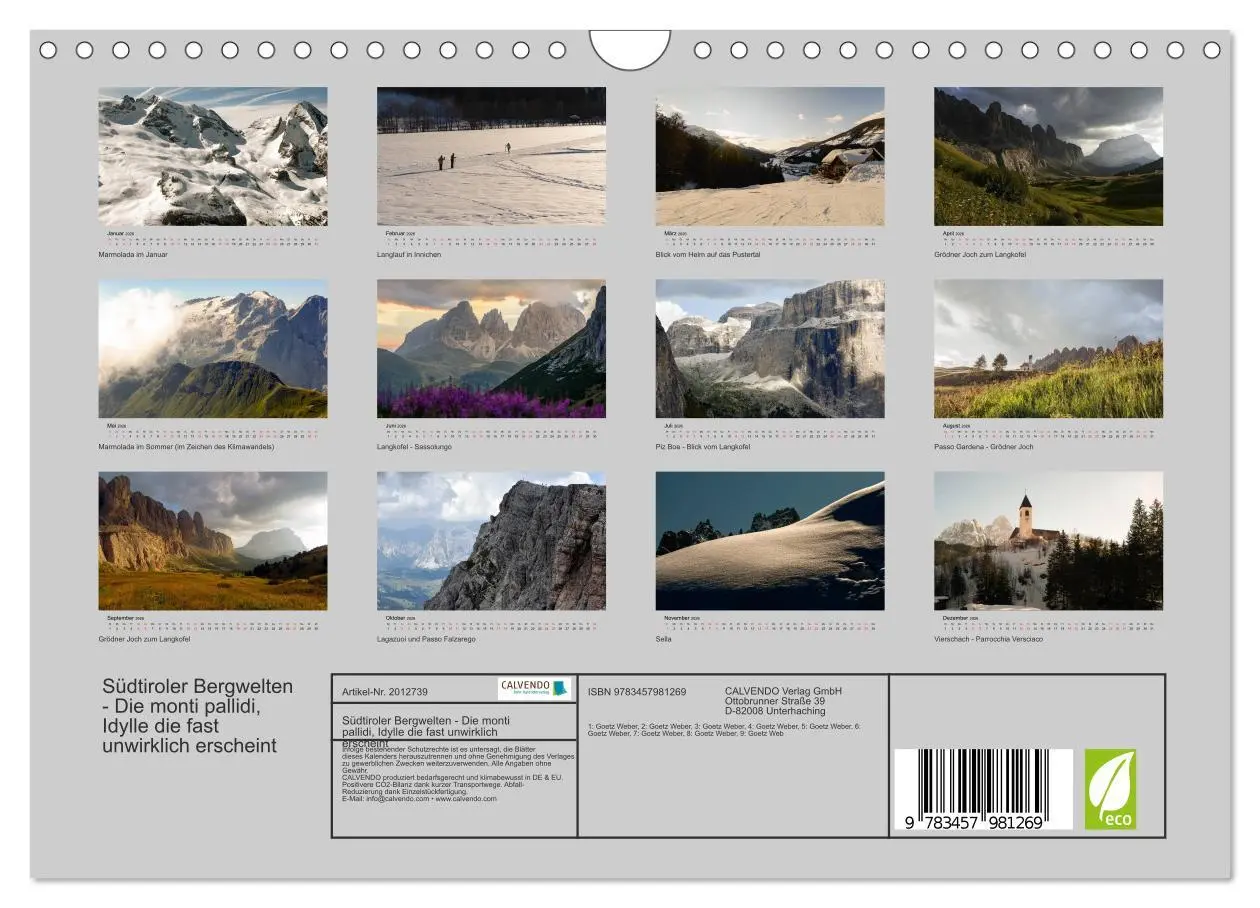The width and height of the screenshot is (1260, 908).
Task: Click the caption 'Sella'
Action: click(664, 639)
